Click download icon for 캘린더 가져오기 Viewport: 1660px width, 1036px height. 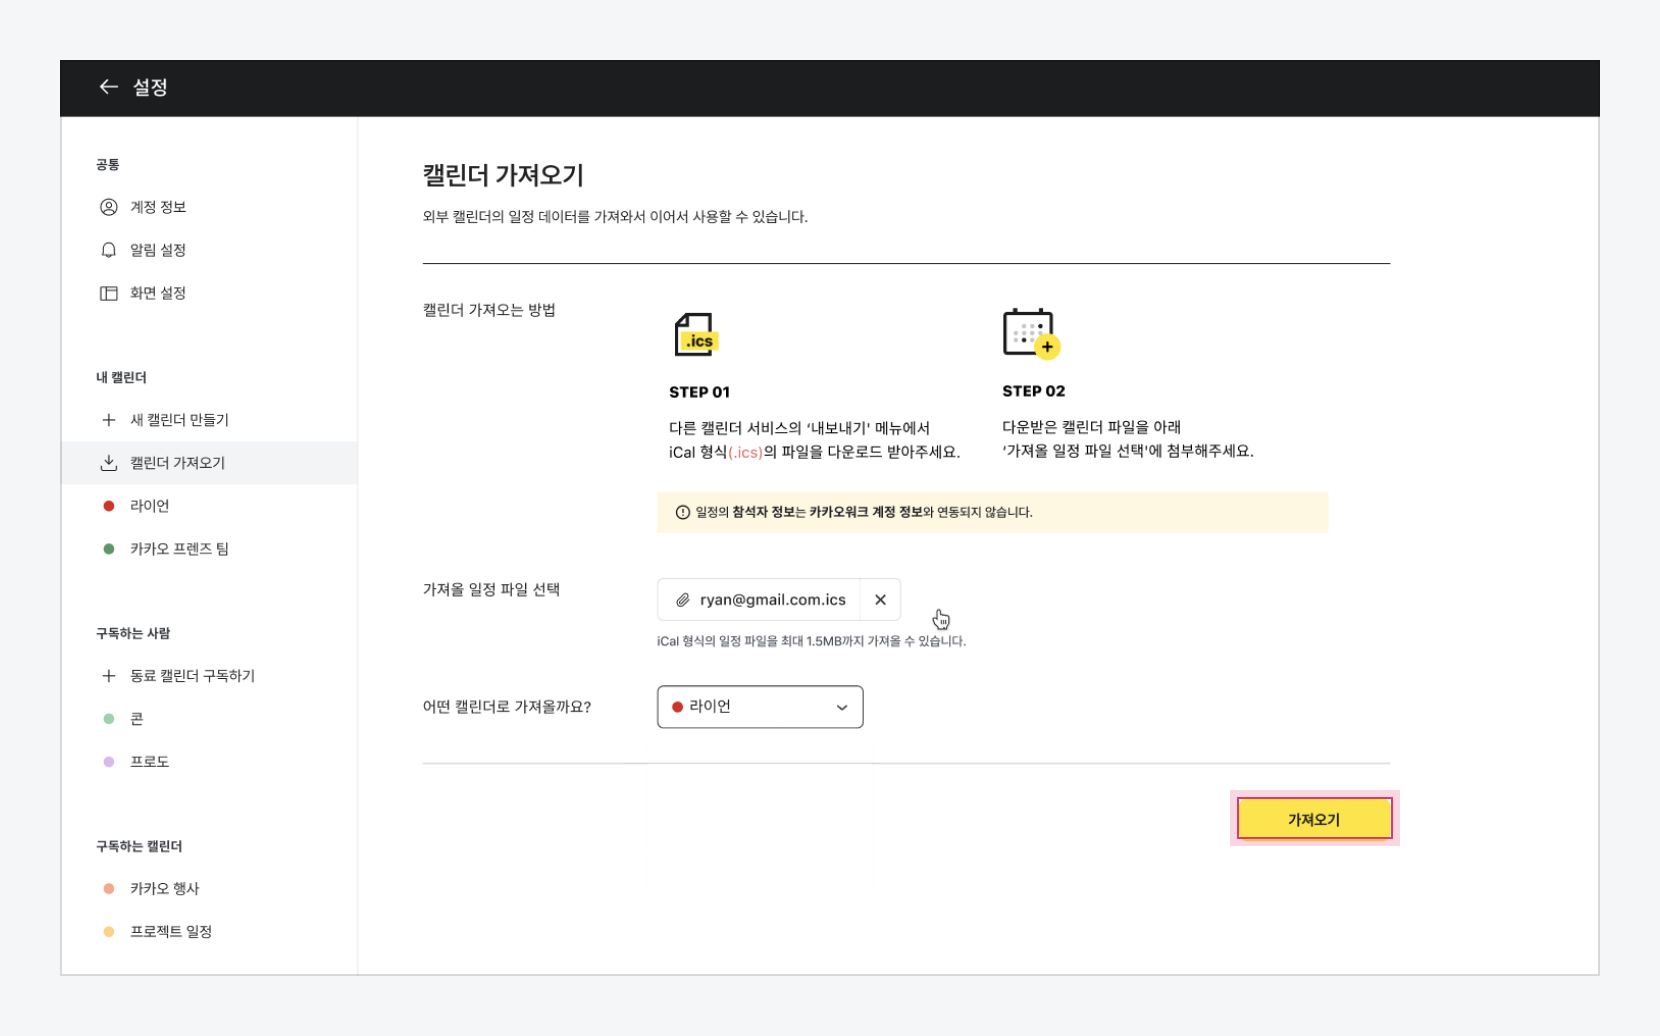click(109, 463)
